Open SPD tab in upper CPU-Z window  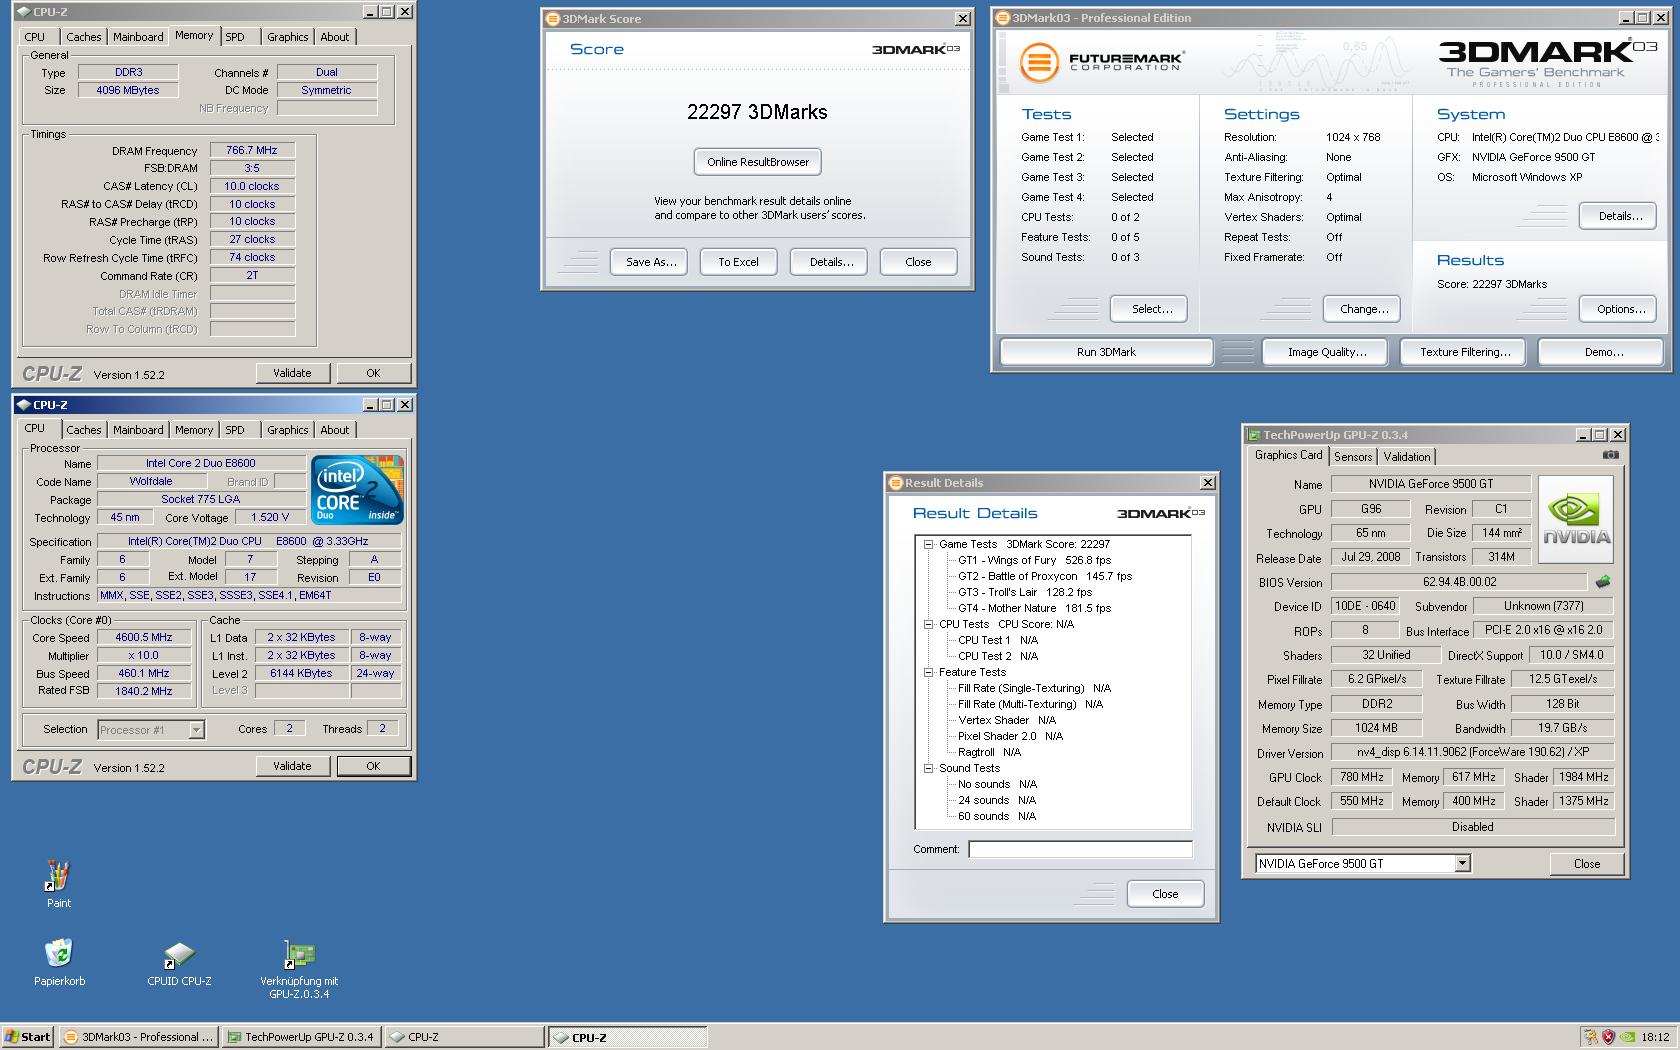pos(235,37)
